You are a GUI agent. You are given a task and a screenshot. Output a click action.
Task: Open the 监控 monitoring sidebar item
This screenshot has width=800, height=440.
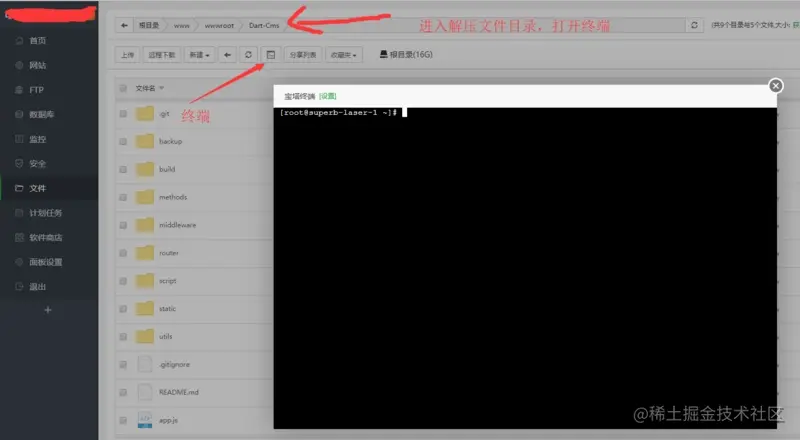(x=37, y=139)
